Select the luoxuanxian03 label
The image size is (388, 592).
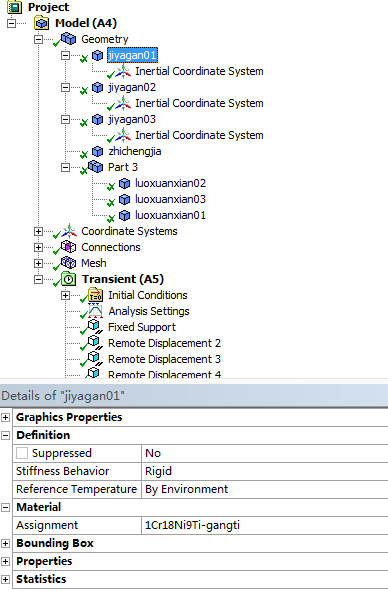(171, 199)
